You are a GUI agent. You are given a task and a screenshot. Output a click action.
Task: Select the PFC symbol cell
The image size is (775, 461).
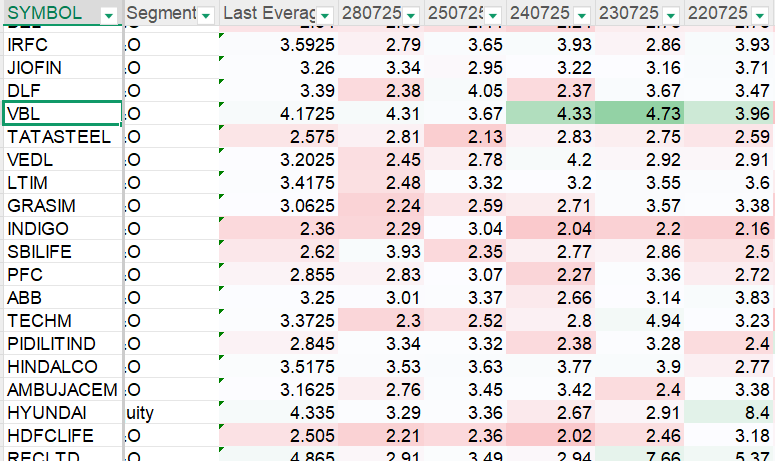[x=62, y=274]
